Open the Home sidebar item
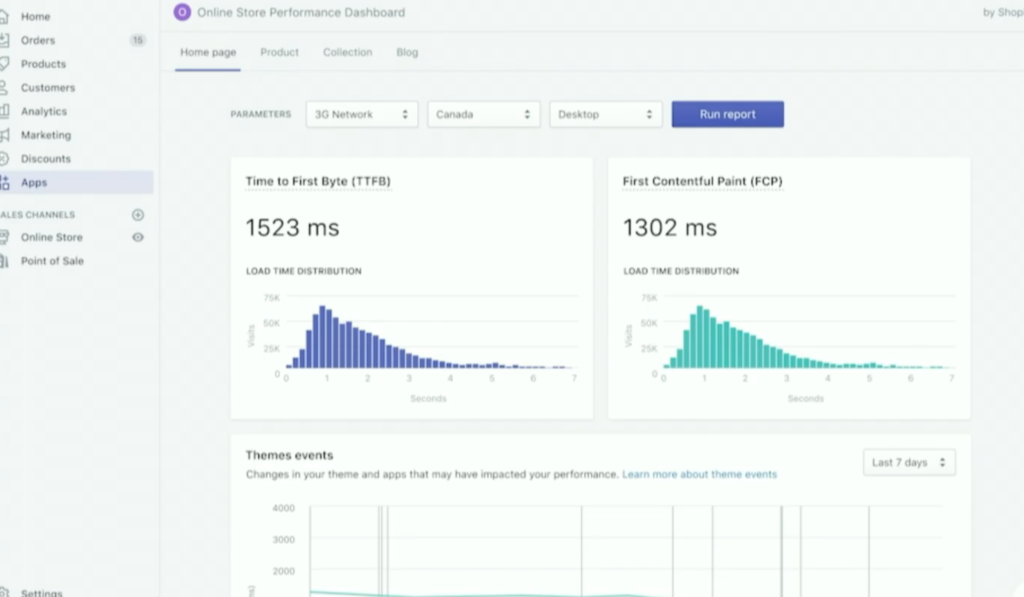This screenshot has width=1024, height=597. [35, 16]
